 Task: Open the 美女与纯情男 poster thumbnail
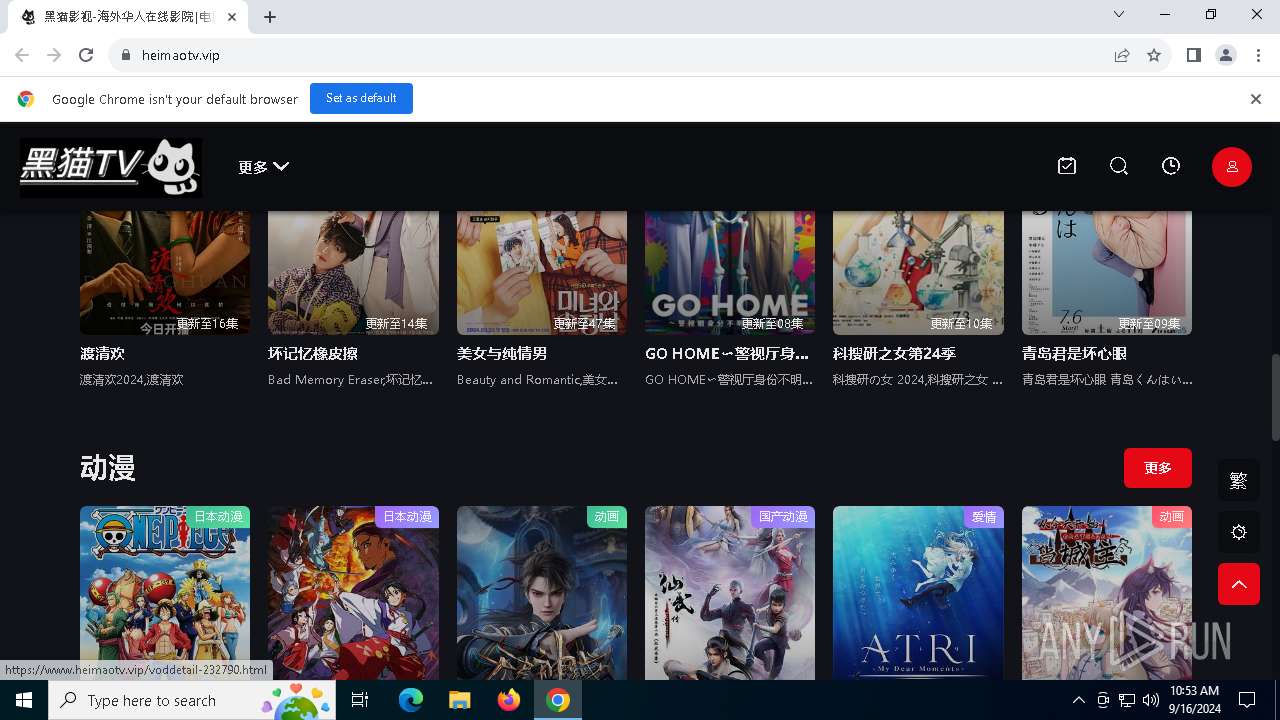pos(542,273)
